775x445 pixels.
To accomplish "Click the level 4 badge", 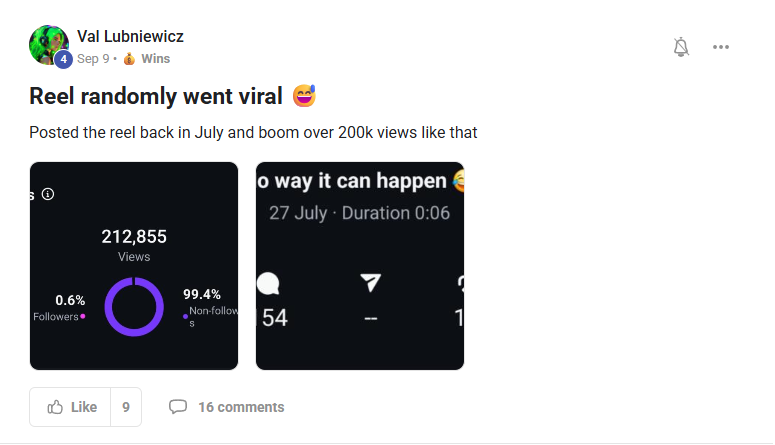I will click(64, 60).
